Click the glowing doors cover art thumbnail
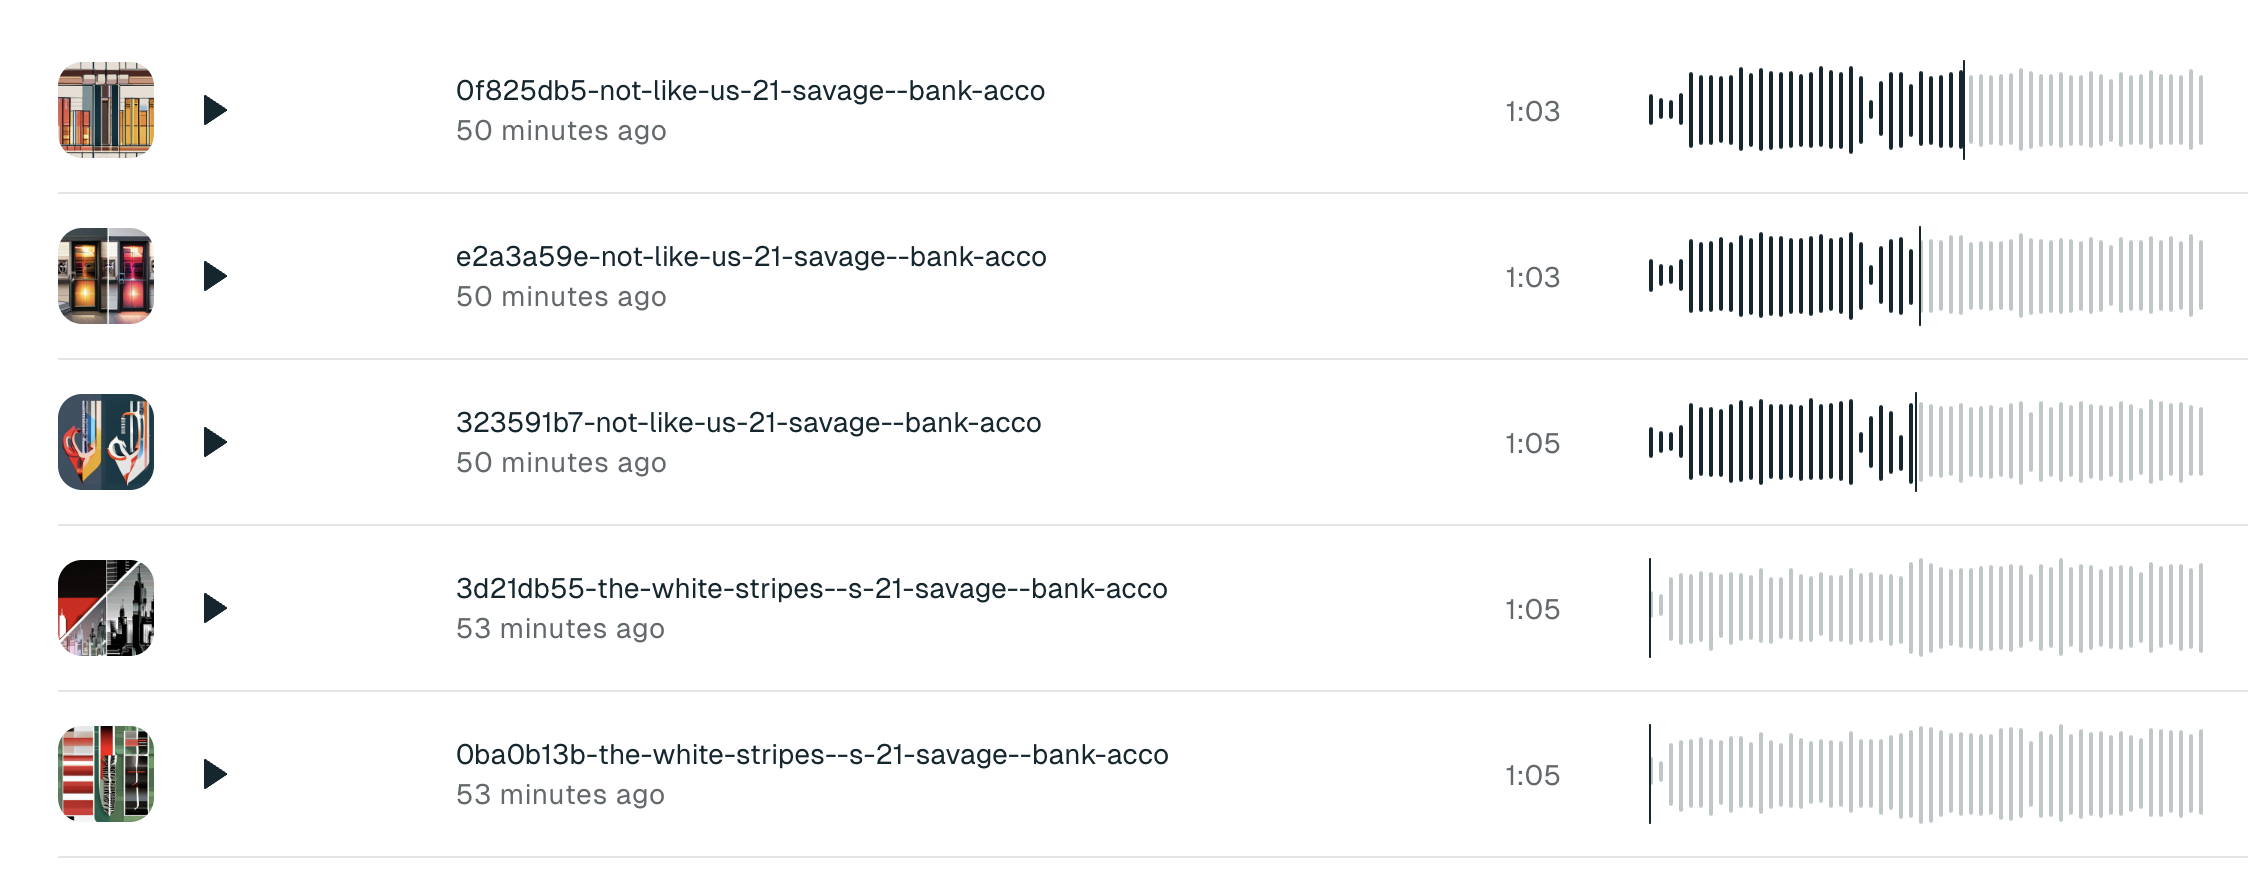The height and width of the screenshot is (872, 2248). (x=106, y=276)
